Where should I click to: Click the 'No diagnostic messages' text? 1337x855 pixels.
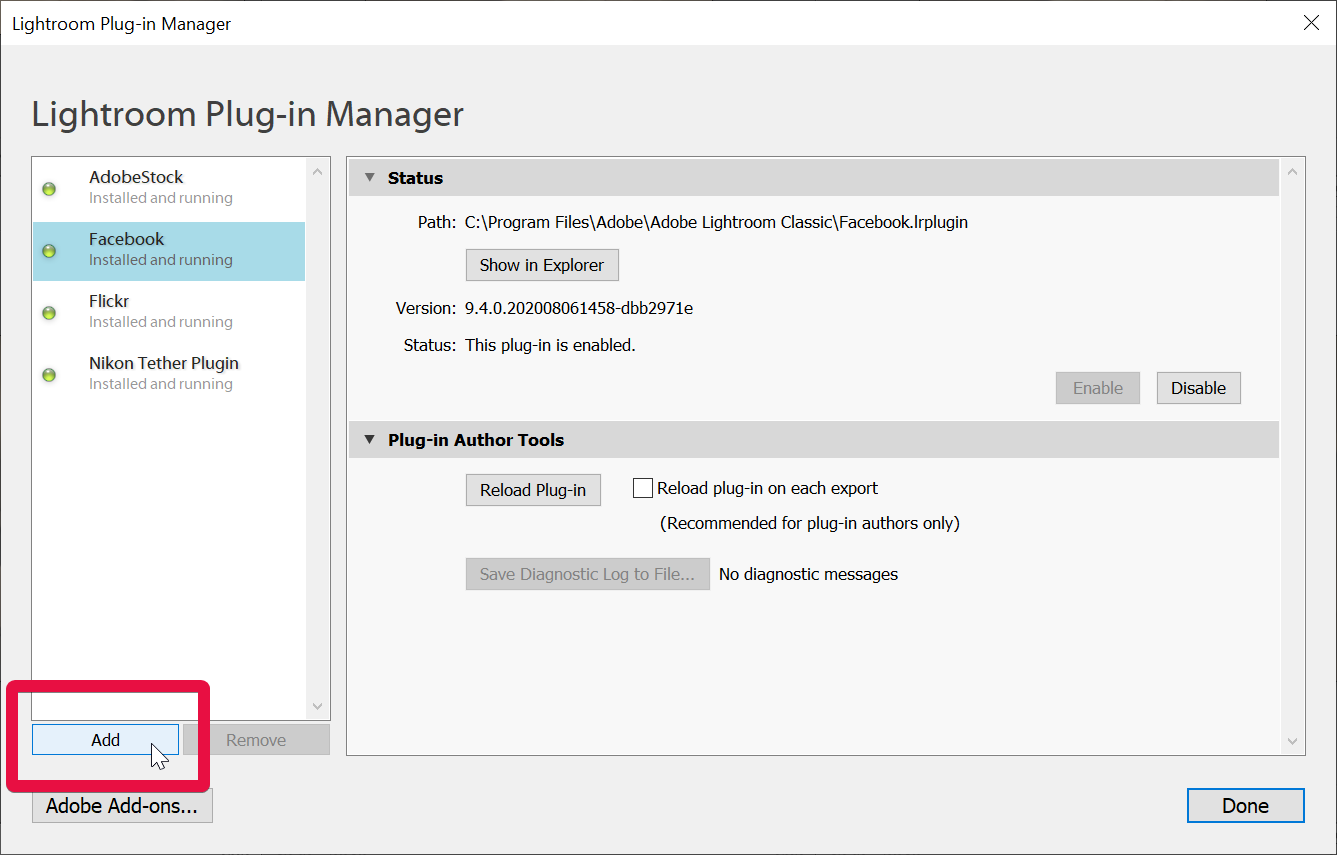coord(808,574)
